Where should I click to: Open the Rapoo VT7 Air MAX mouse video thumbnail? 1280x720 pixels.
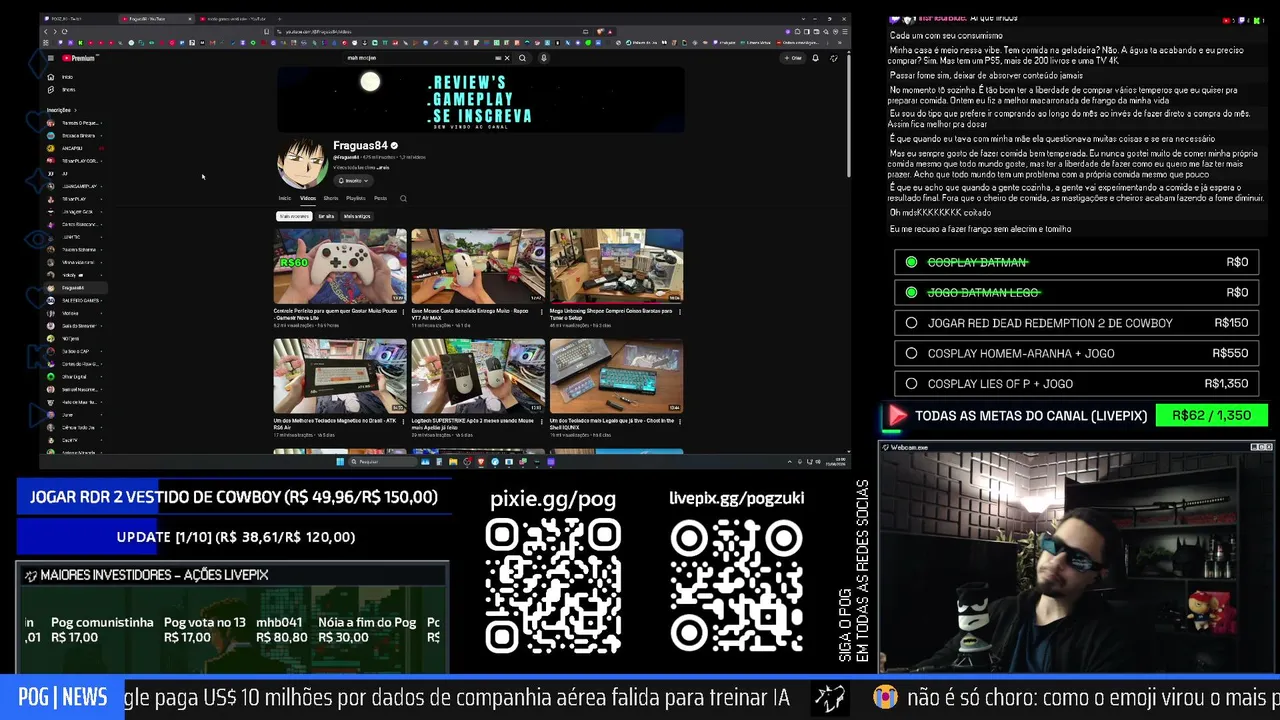point(478,266)
